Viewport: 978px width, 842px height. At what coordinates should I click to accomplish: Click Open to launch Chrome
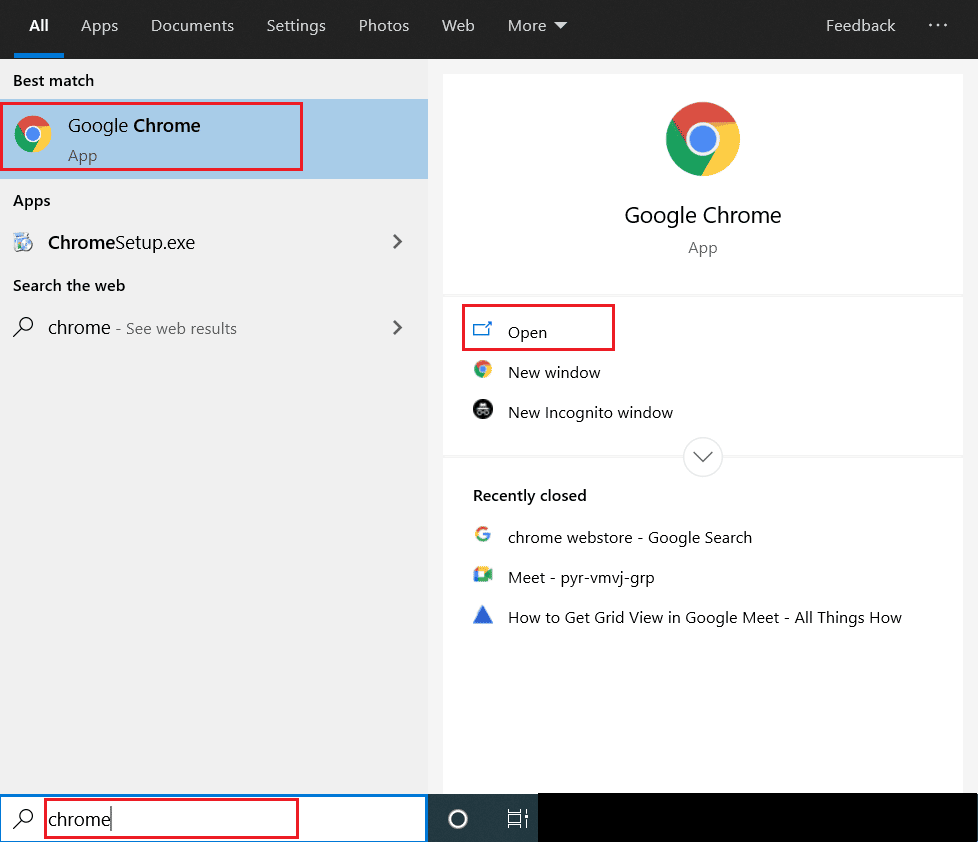[527, 332]
